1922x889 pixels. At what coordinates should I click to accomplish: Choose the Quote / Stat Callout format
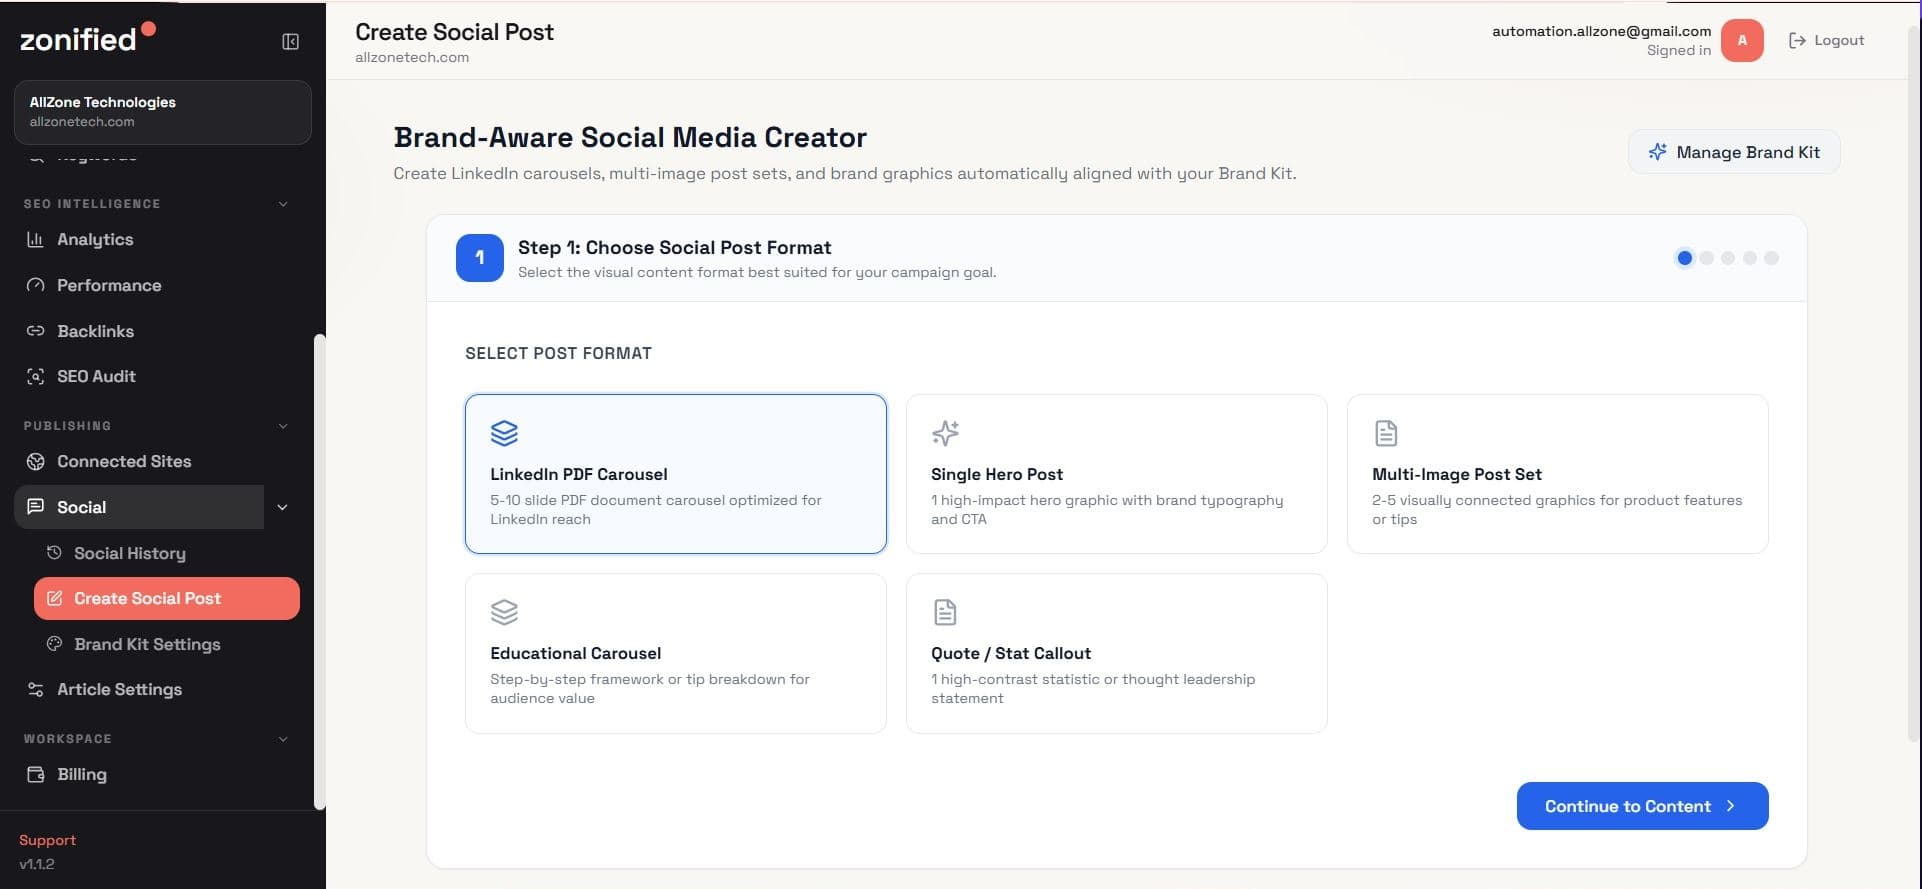coord(1116,653)
